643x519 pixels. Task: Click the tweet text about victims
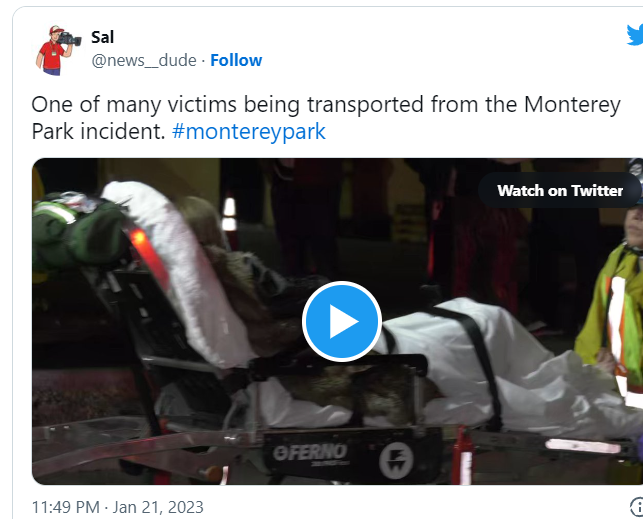pyautogui.click(x=326, y=118)
